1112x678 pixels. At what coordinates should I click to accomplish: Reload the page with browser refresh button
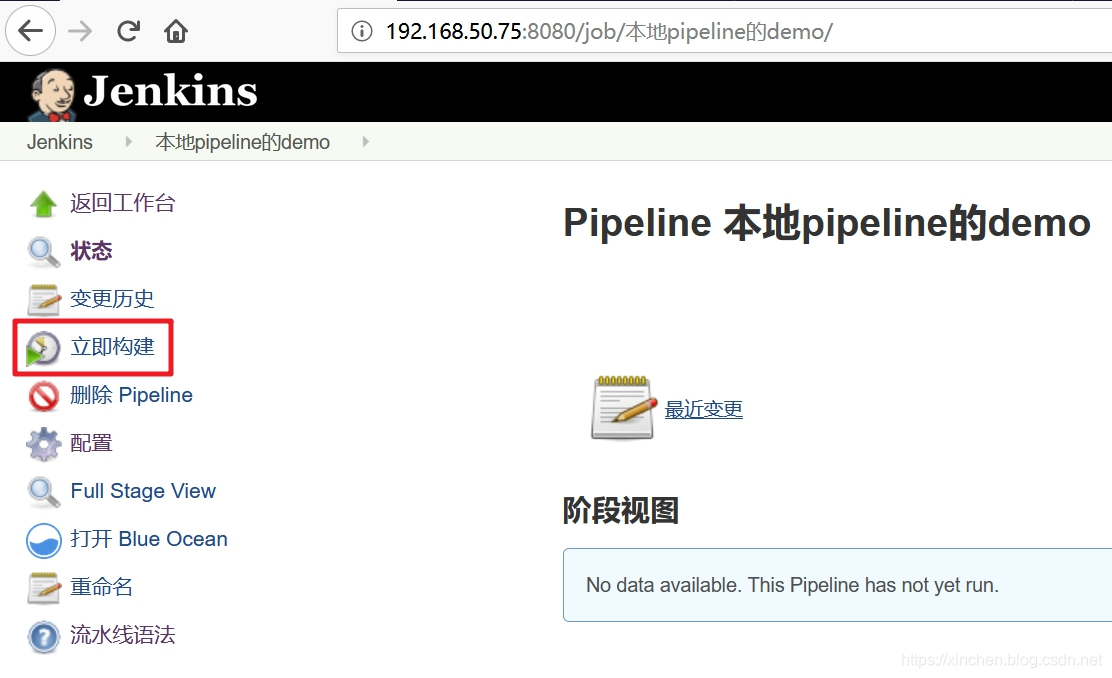point(128,30)
